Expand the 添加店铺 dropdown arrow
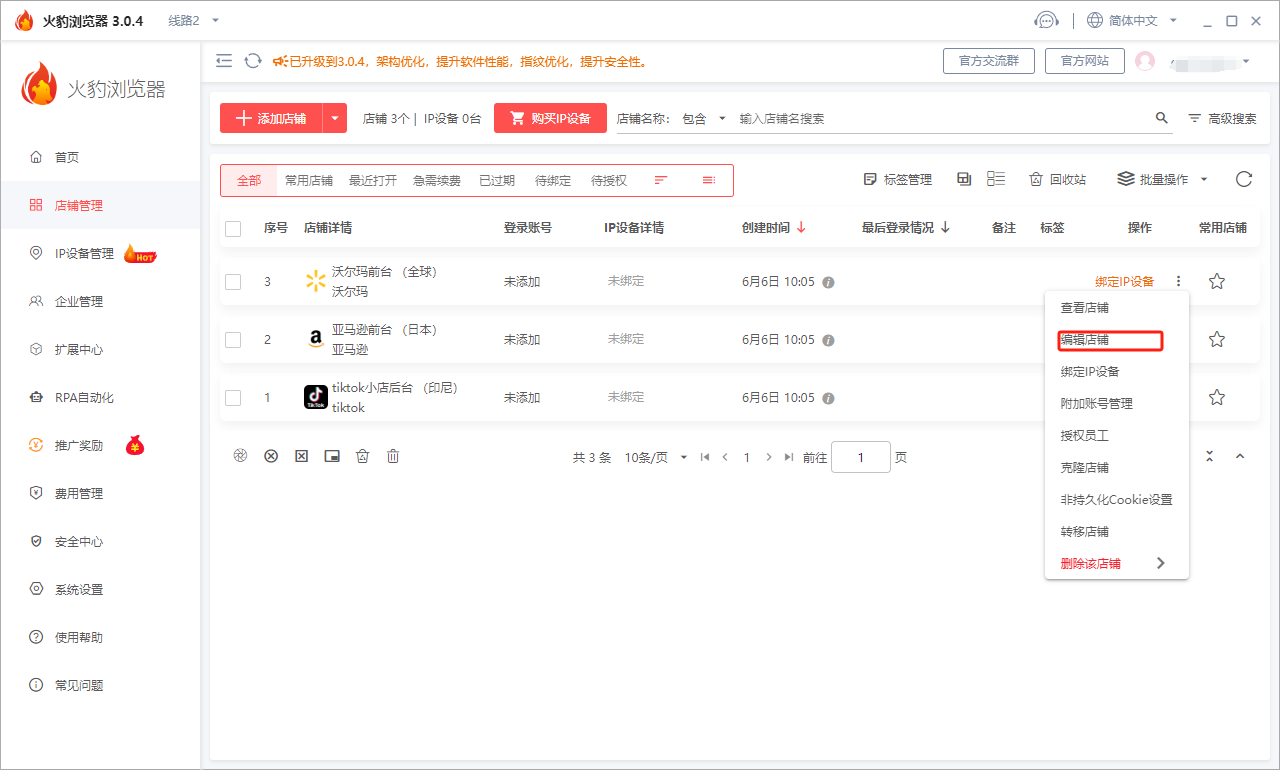This screenshot has height=770, width=1280. [335, 118]
